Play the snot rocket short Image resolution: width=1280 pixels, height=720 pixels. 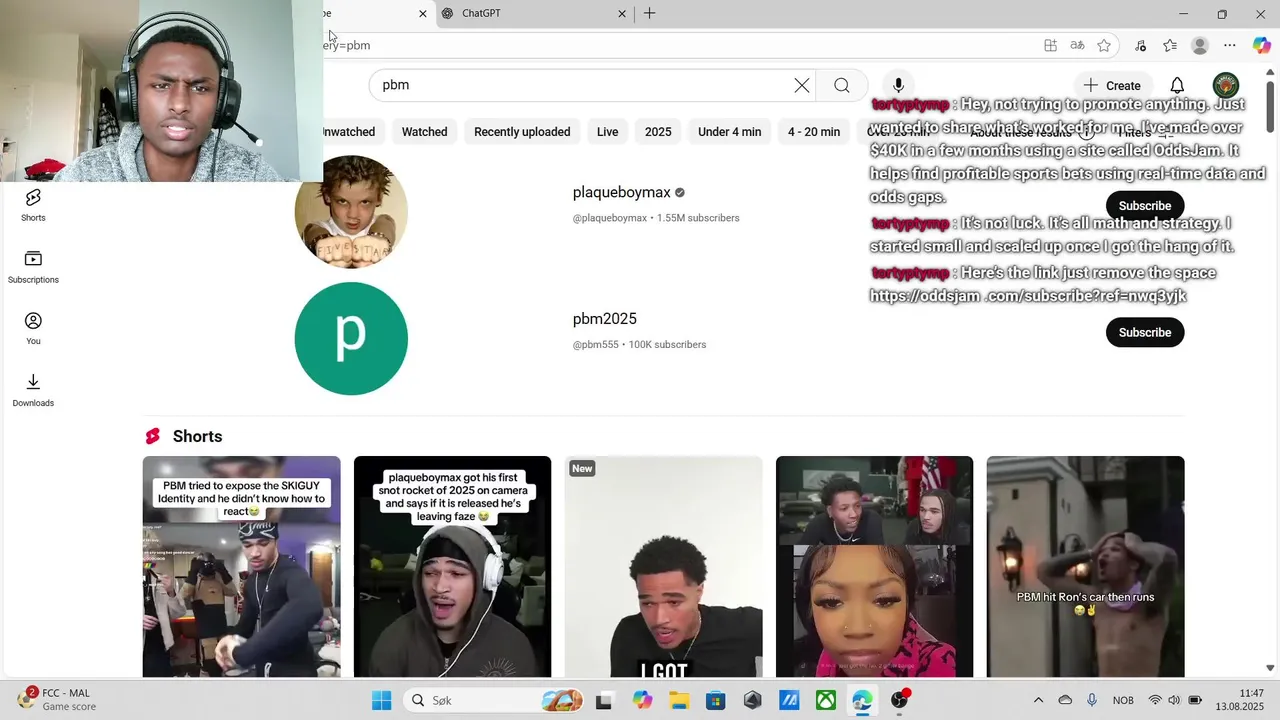(452, 567)
